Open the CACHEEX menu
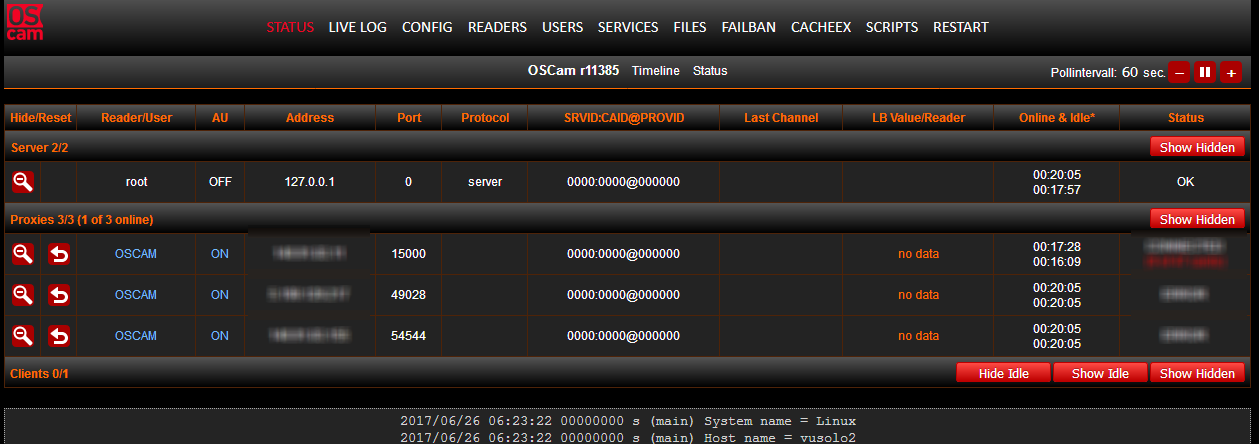Screen dimensions: 1260x444 click(x=821, y=27)
